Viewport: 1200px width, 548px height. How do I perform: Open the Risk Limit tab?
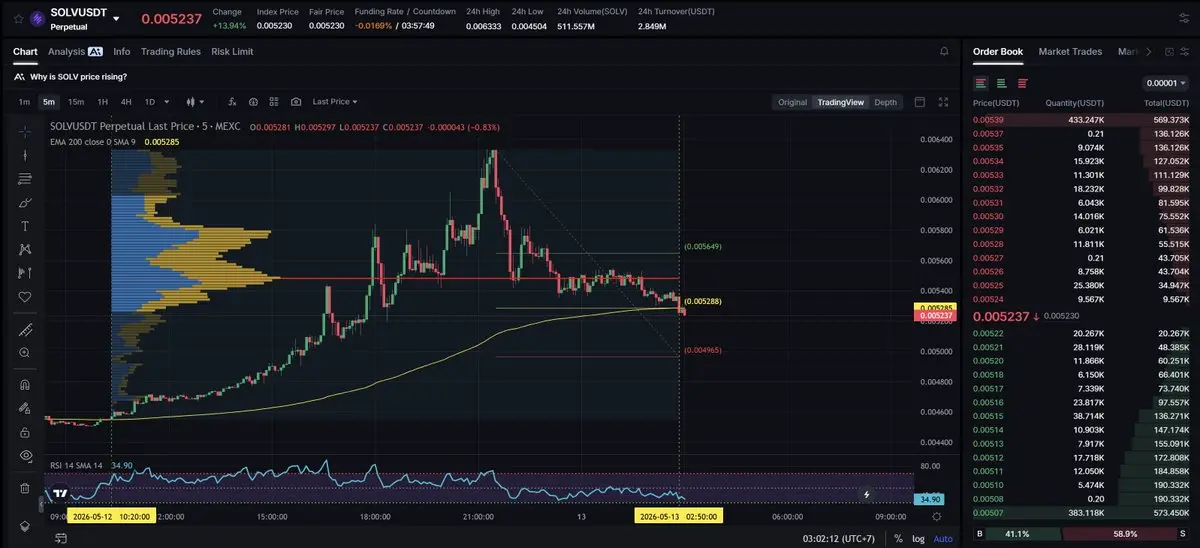(232, 51)
